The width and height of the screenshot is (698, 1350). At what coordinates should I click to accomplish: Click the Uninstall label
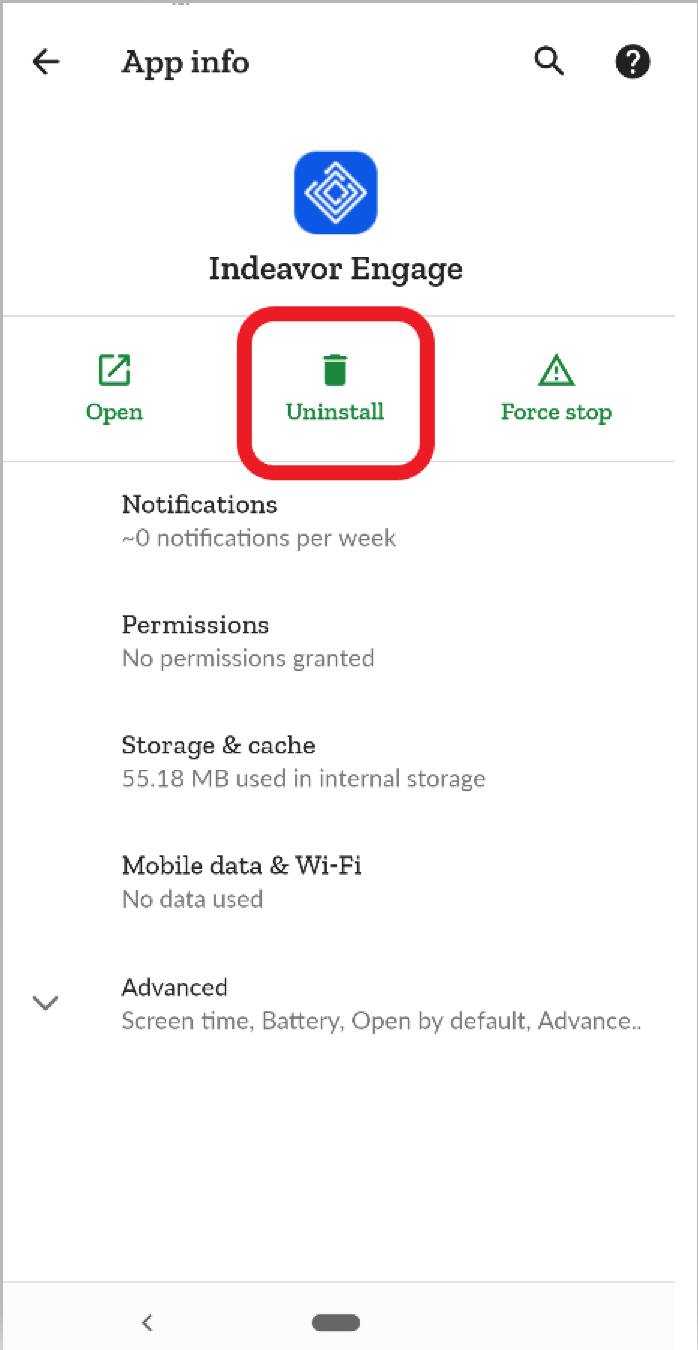click(335, 412)
